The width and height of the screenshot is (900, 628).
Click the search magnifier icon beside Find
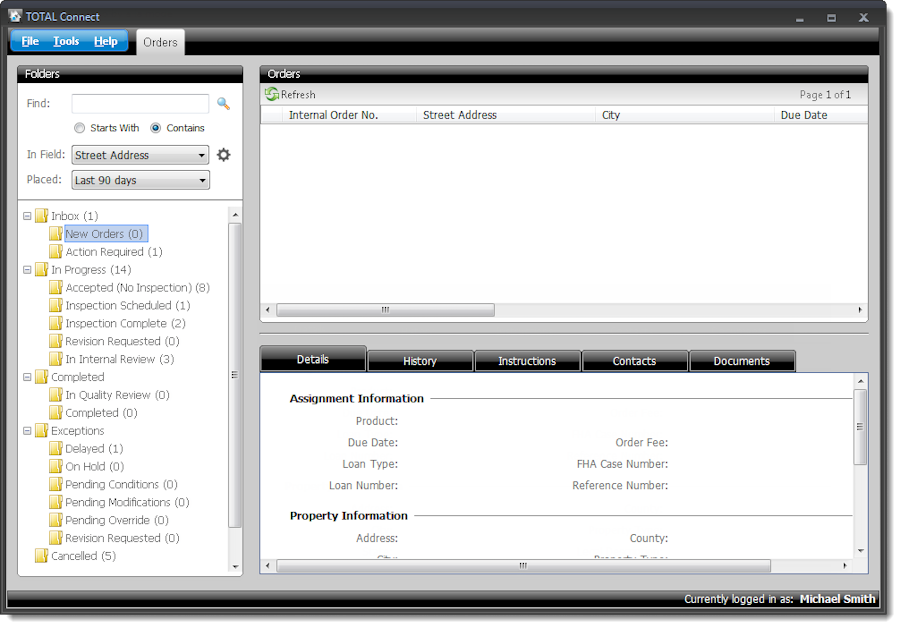(x=223, y=104)
